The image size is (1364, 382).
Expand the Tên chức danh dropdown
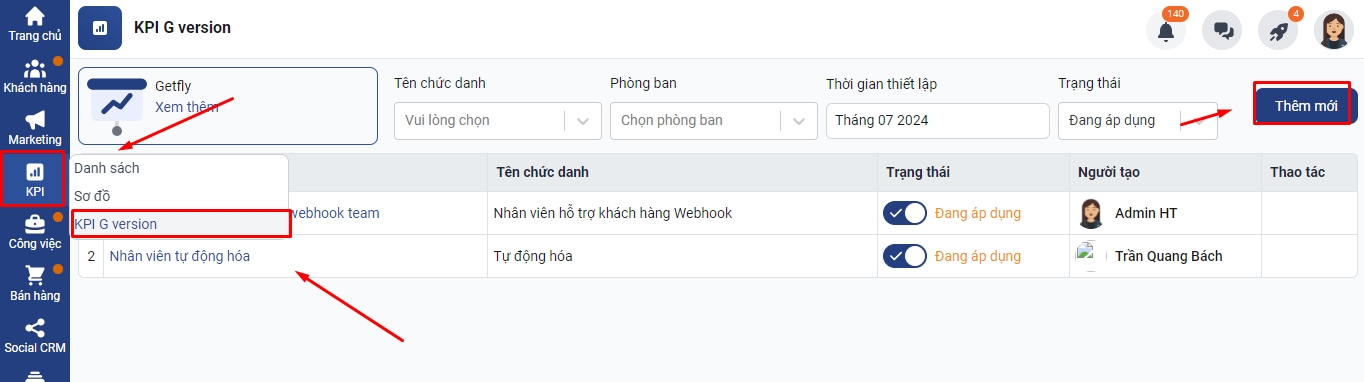(498, 120)
